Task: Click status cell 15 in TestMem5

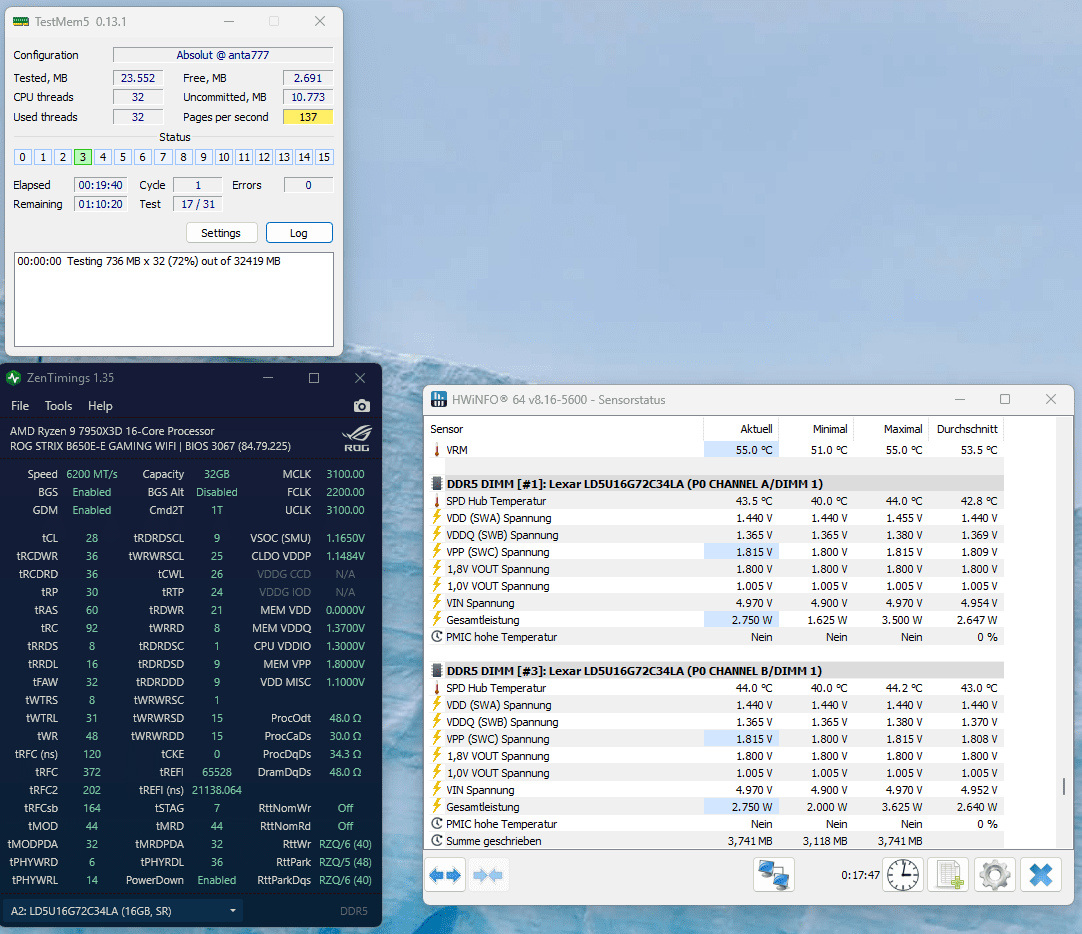Action: [324, 157]
